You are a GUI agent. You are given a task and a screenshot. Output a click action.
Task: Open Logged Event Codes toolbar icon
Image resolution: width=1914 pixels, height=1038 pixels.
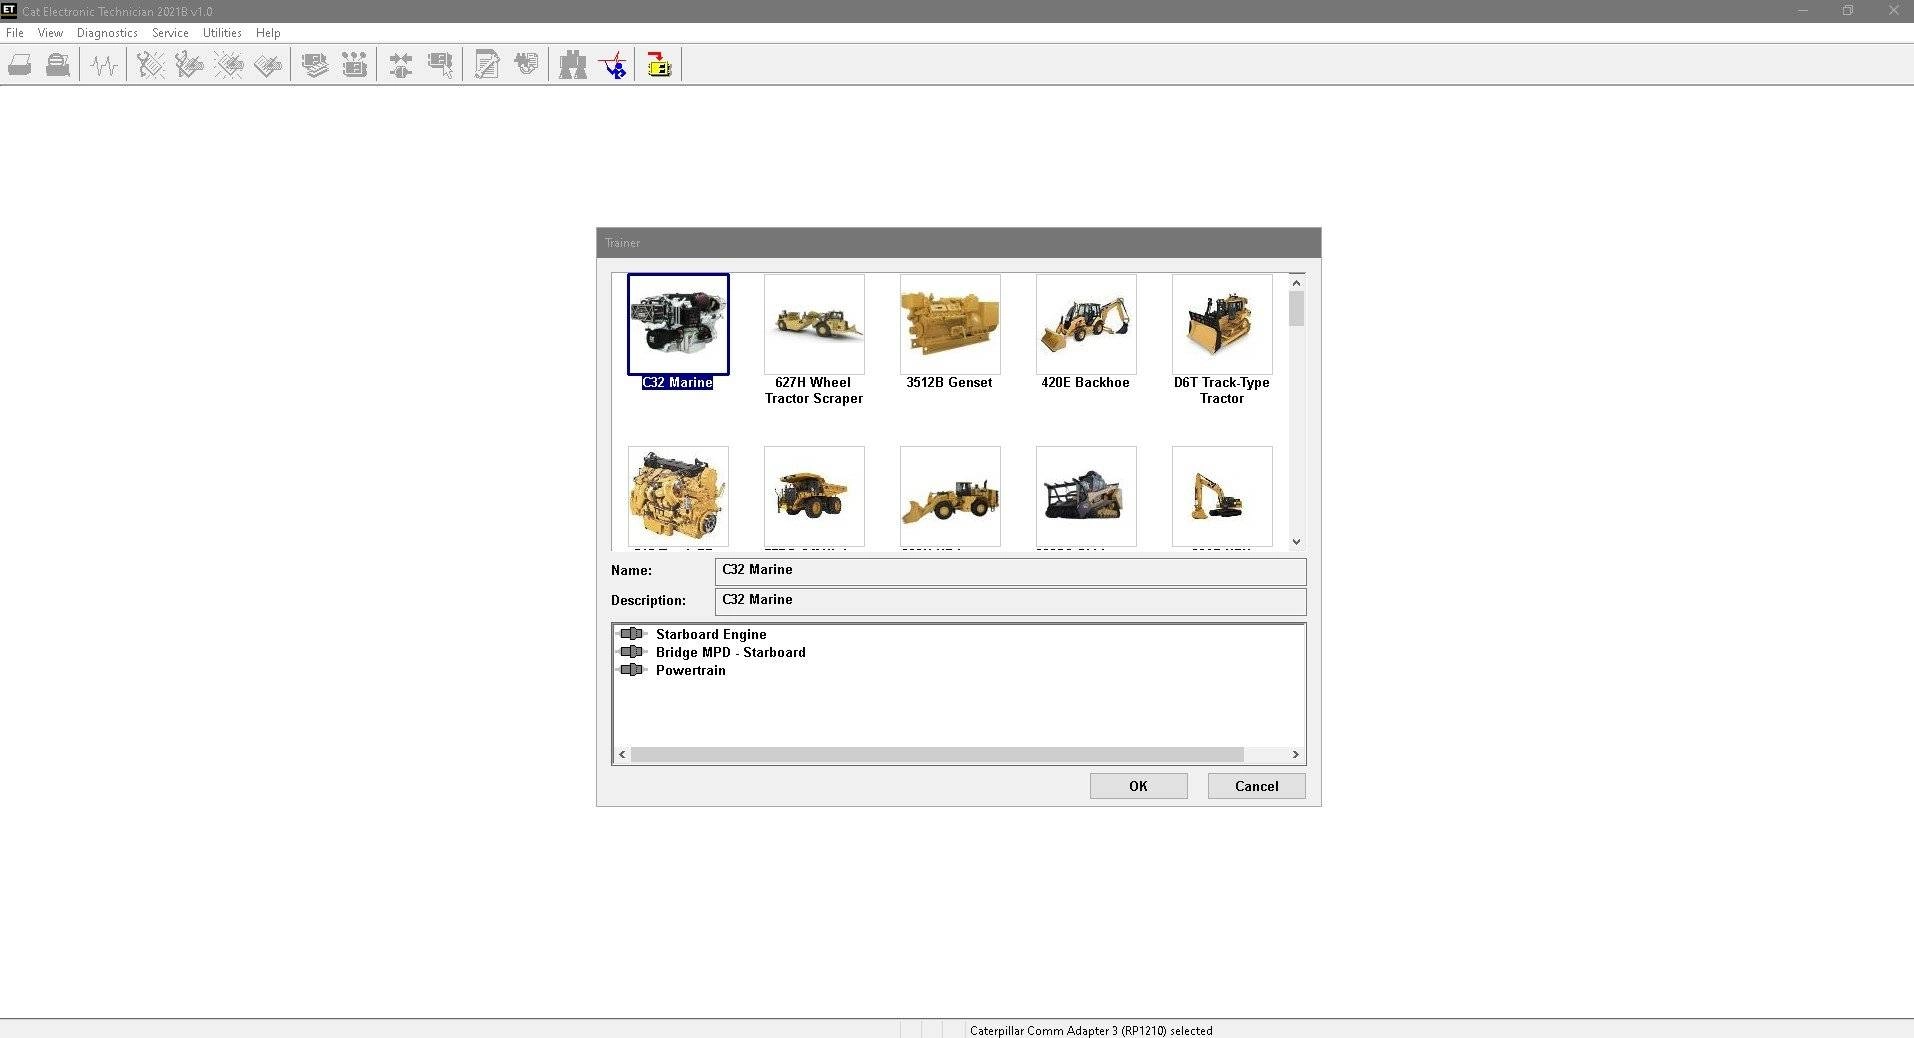click(x=268, y=66)
